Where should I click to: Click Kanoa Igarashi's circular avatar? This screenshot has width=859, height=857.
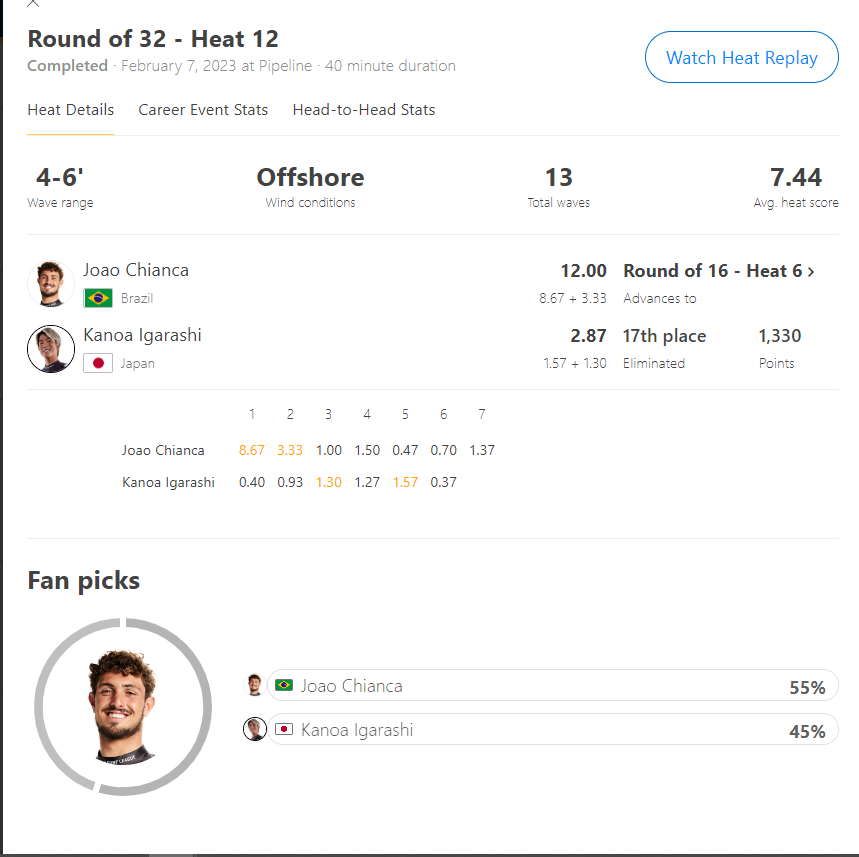pos(51,348)
